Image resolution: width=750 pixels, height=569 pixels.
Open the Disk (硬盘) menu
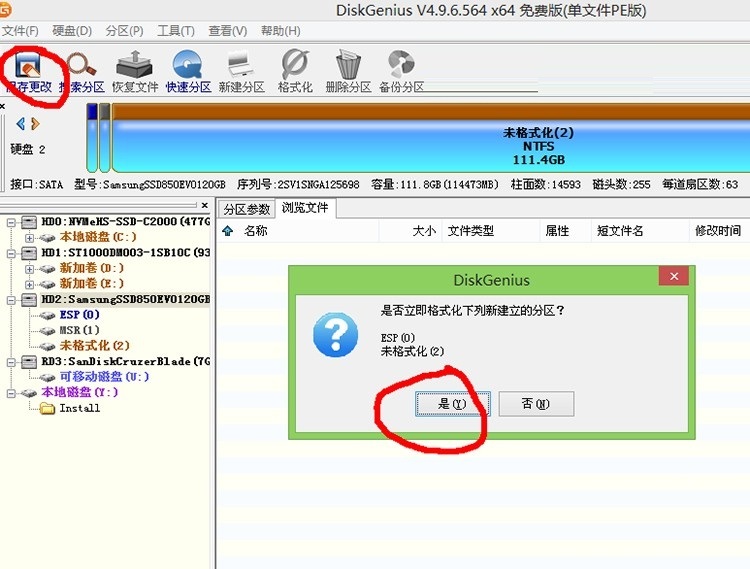tap(72, 31)
